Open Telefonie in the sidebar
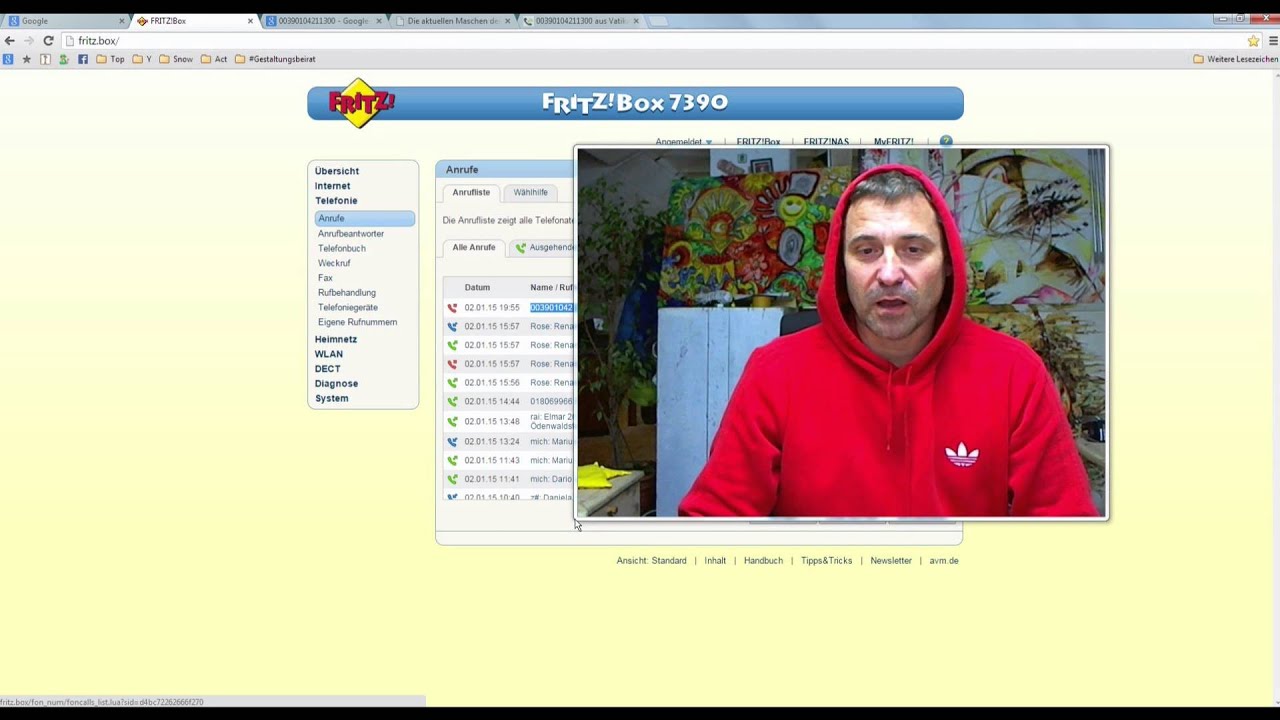Screen dimensions: 1280x720 (x=336, y=201)
